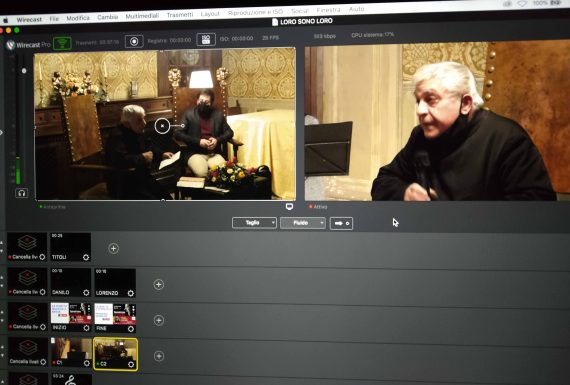This screenshot has width=570, height=385.
Task: Select the FINE shot
Action: (115, 318)
